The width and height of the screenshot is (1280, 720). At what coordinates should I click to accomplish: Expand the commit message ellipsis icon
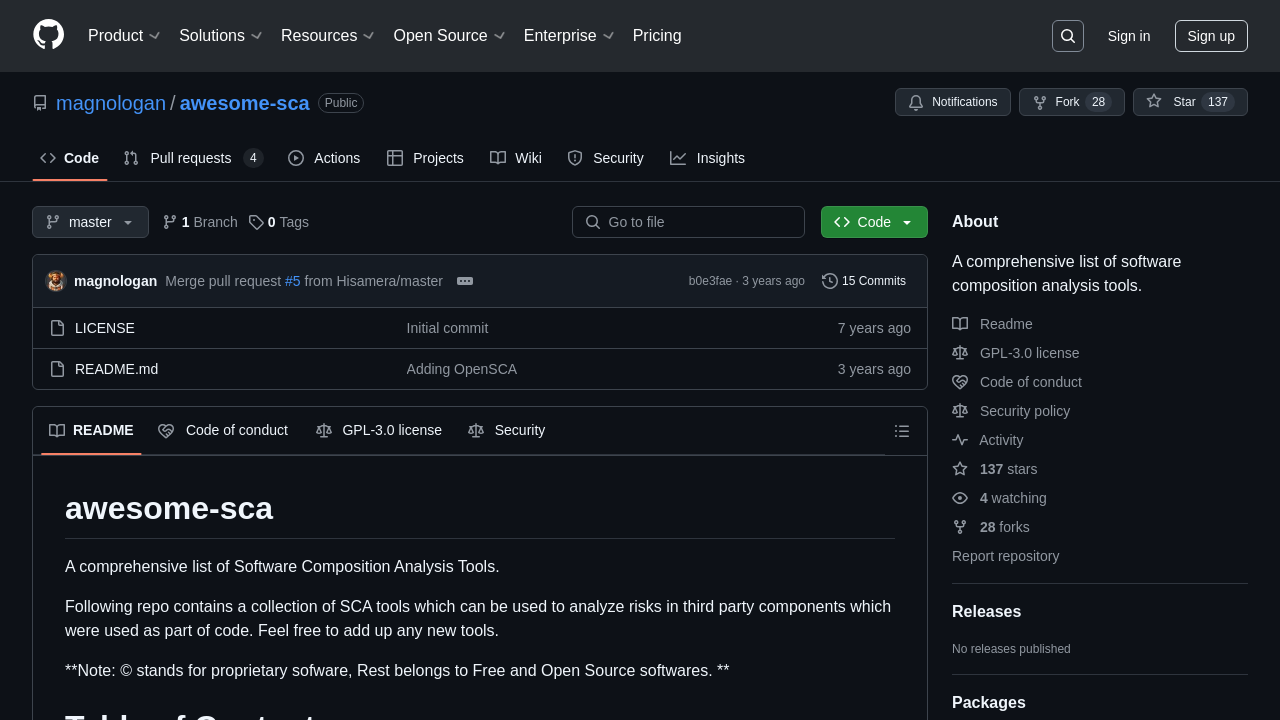[465, 281]
